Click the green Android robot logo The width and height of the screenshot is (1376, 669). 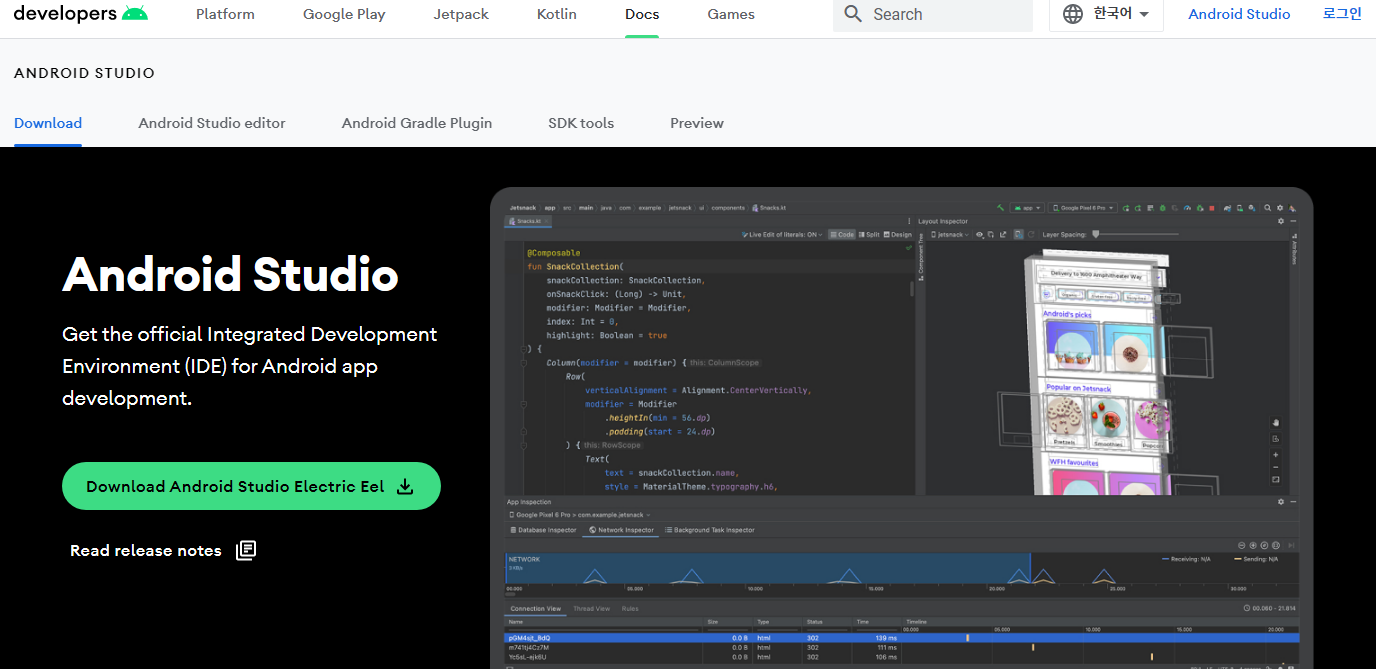[134, 14]
